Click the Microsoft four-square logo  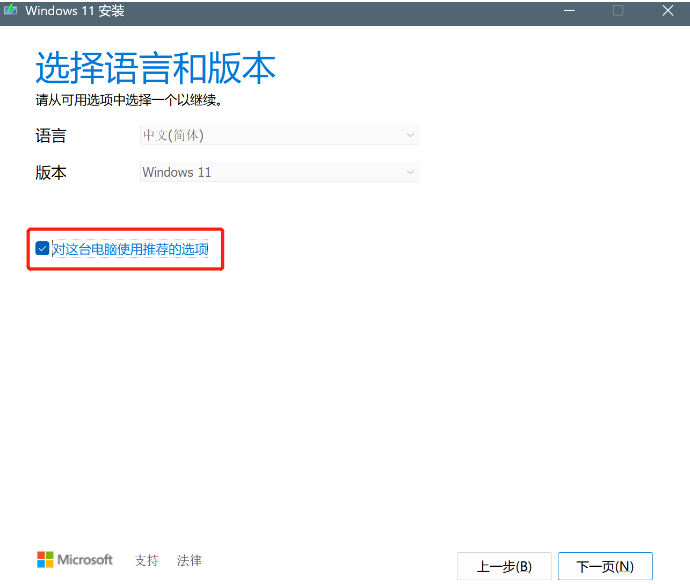pos(46,560)
